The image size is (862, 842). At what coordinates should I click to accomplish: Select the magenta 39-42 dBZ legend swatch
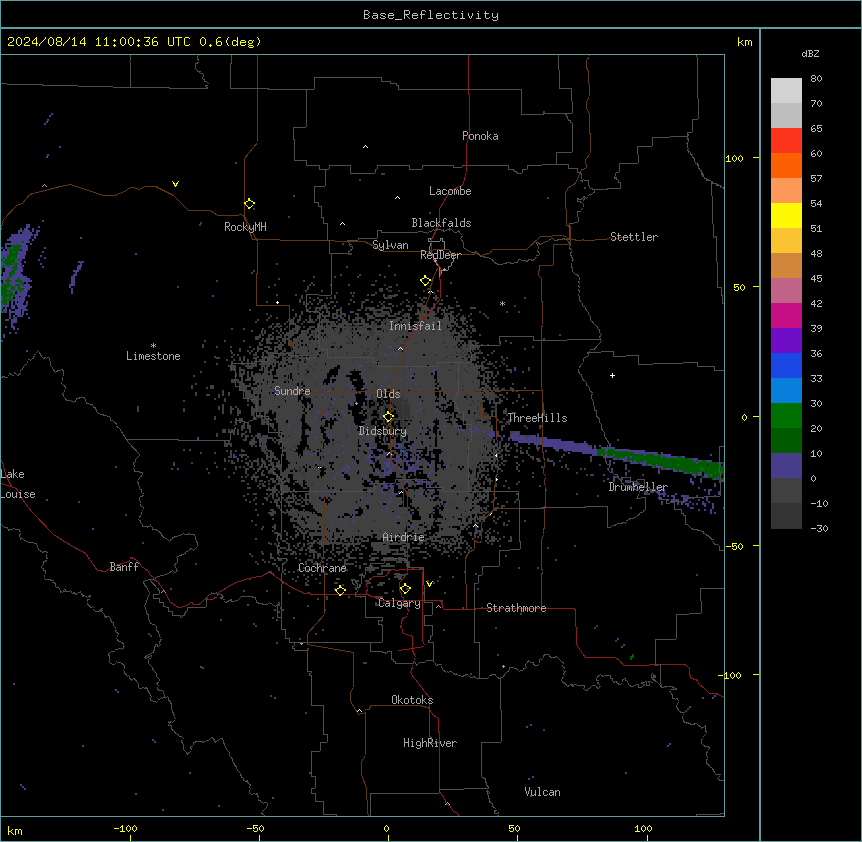tap(786, 315)
